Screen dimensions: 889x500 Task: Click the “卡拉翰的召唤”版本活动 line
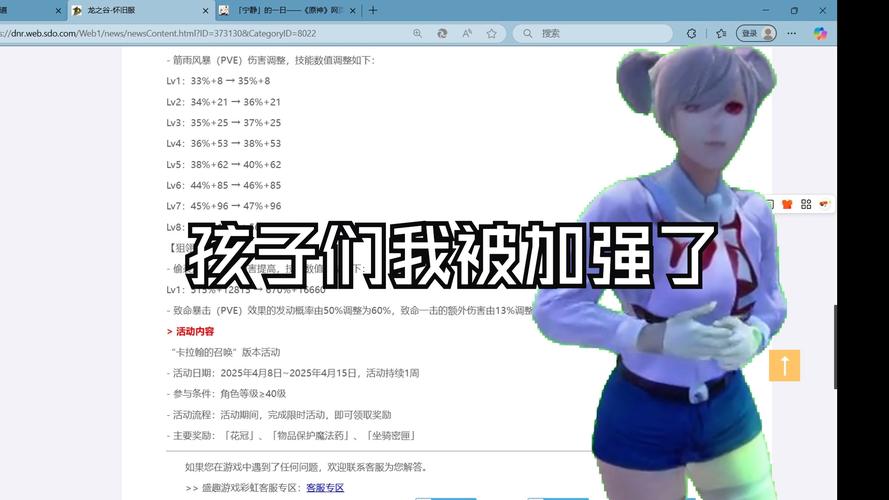pyautogui.click(x=226, y=352)
